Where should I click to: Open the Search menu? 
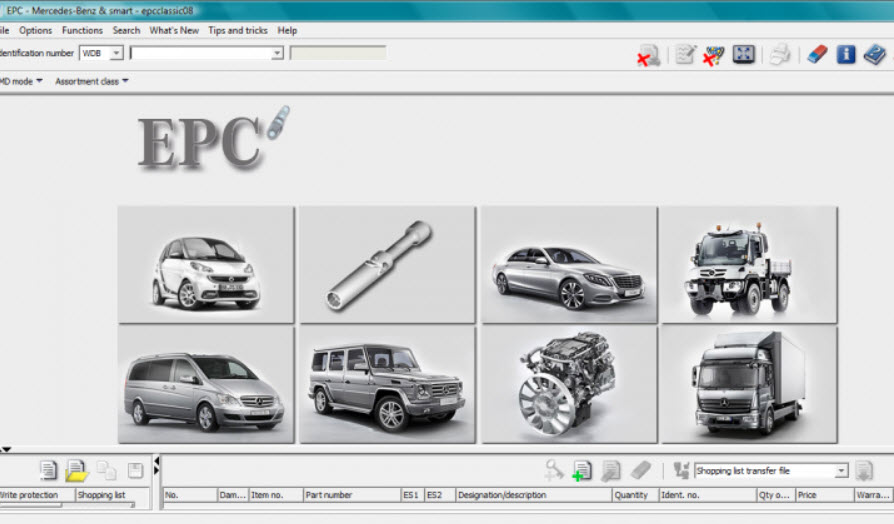[x=126, y=30]
